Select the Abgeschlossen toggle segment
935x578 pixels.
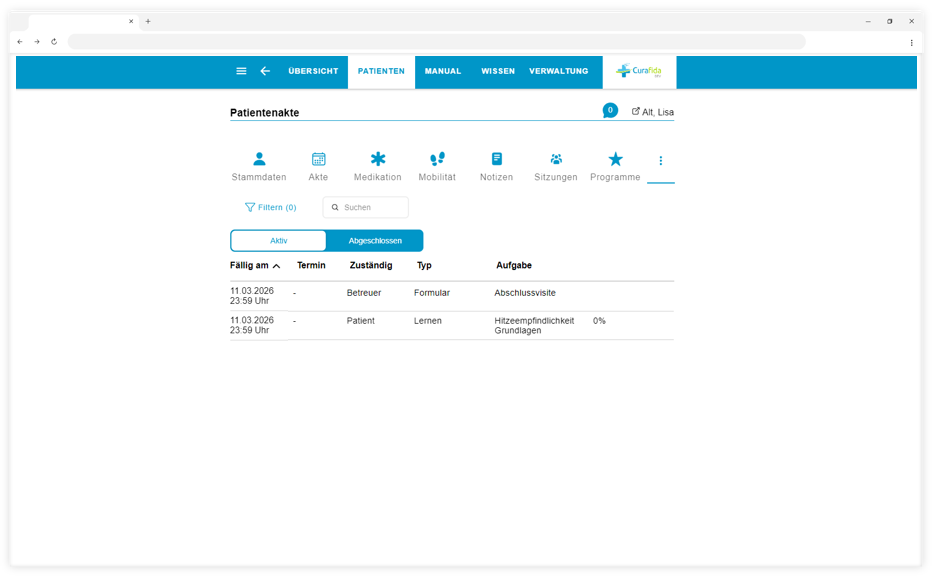pos(375,241)
